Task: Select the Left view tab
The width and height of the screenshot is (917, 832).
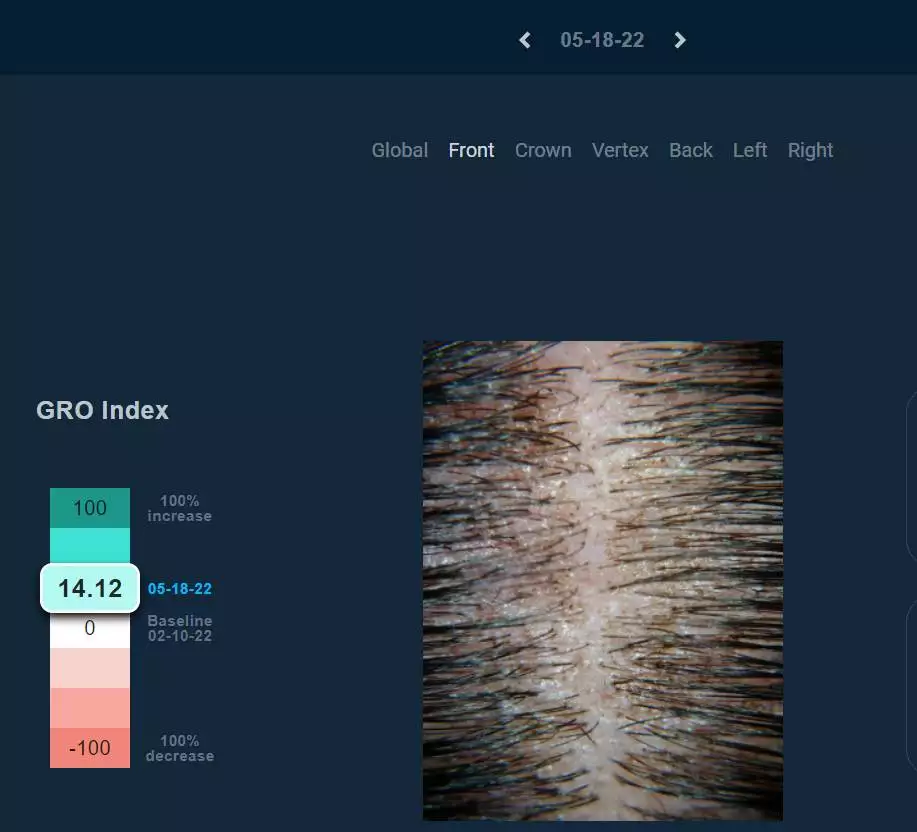Action: coord(750,150)
